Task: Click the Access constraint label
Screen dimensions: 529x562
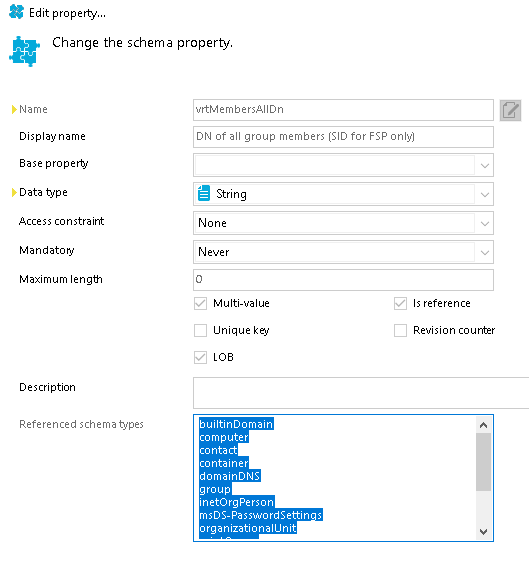Action: pos(62,221)
